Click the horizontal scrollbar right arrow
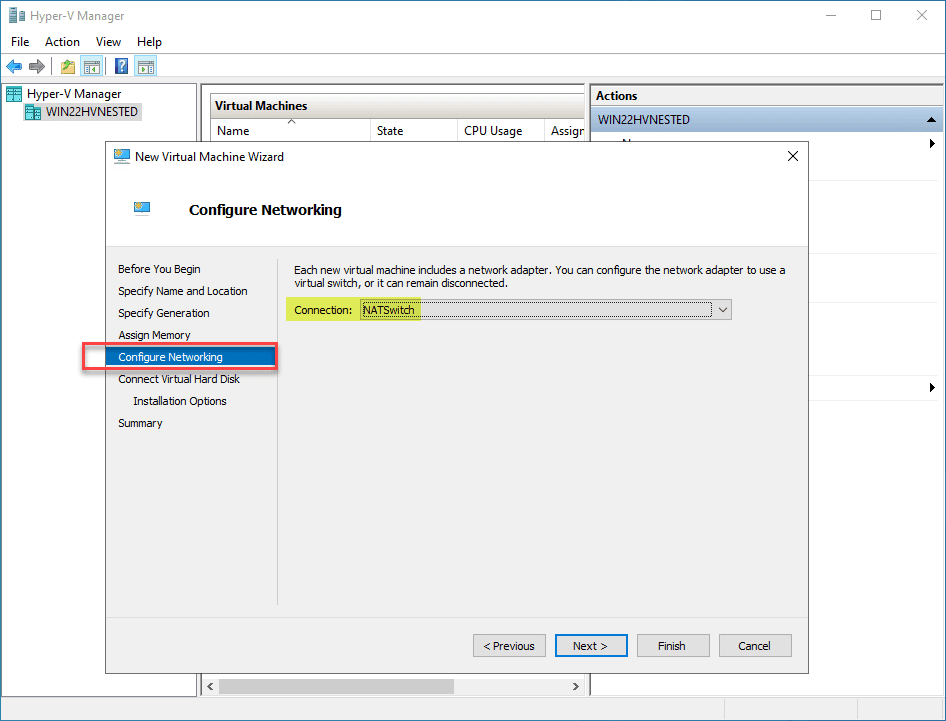The image size is (946, 721). [x=576, y=687]
